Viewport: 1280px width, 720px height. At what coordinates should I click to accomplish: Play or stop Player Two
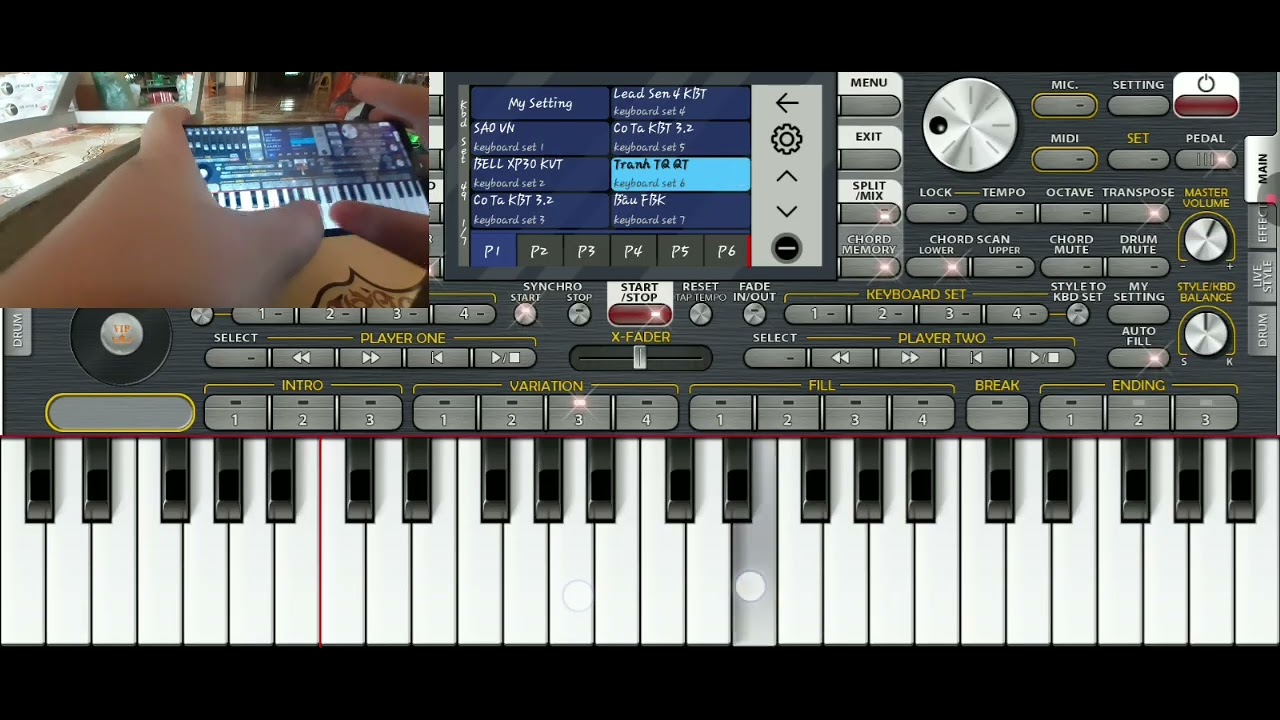click(x=1044, y=357)
